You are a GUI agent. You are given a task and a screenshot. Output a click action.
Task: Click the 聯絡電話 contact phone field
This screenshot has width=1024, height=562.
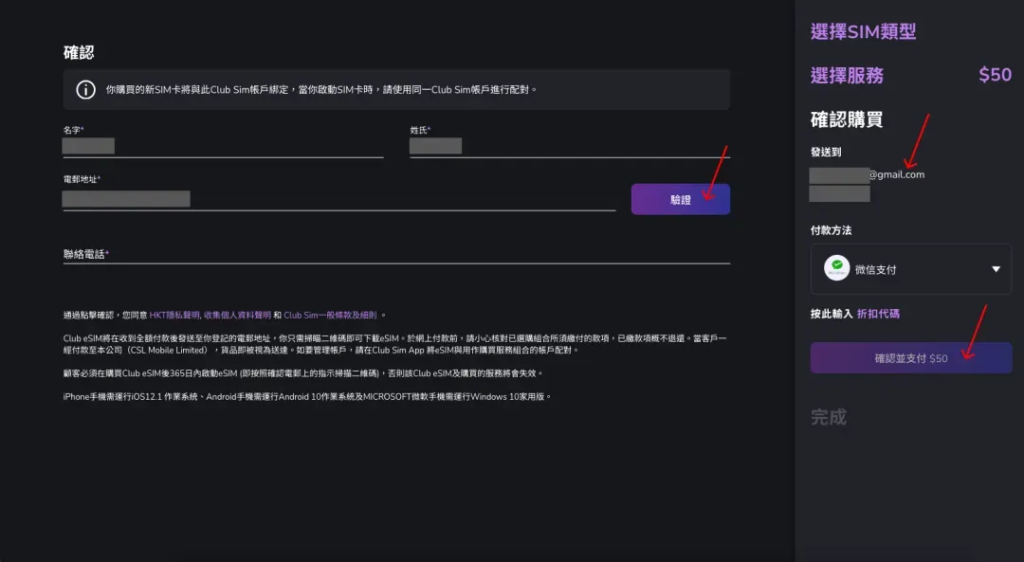[396, 254]
